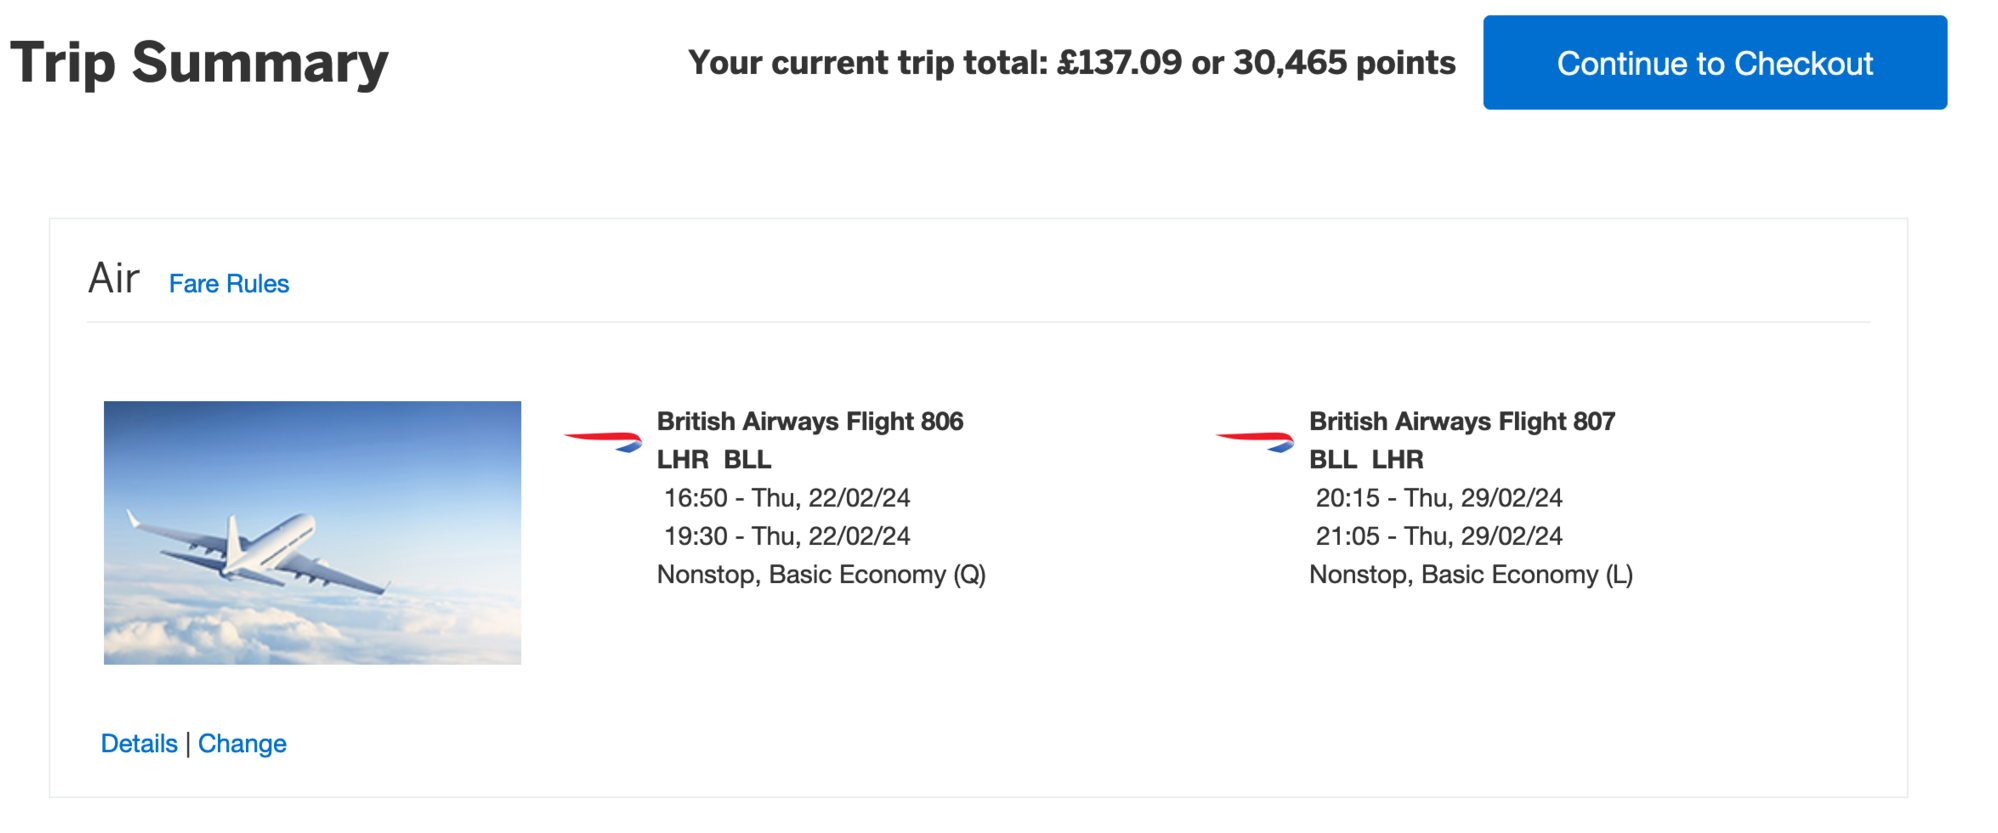This screenshot has height=833, width=1998.
Task: Click the airplane thumbnail image
Action: pos(312,533)
